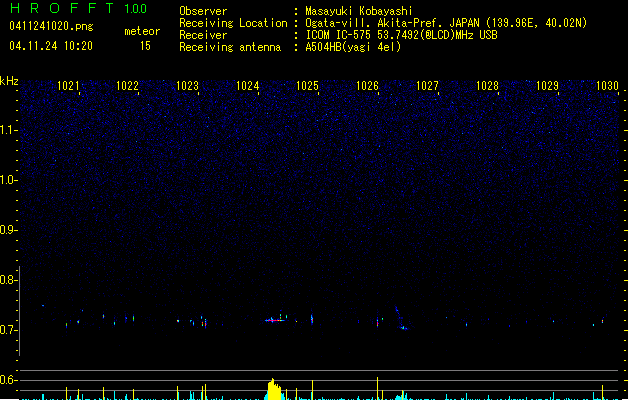Click the 1024 time axis marker

point(248,86)
